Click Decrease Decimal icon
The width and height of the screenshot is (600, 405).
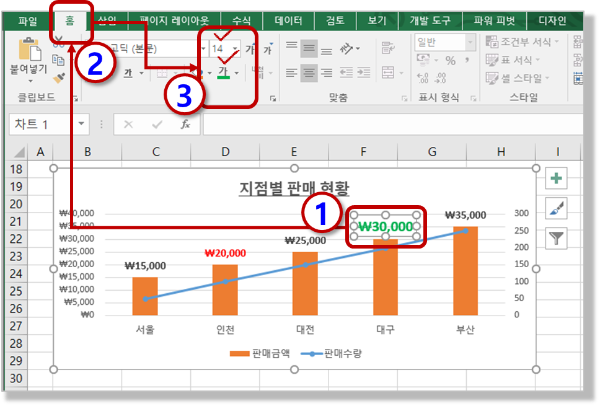tap(440, 78)
